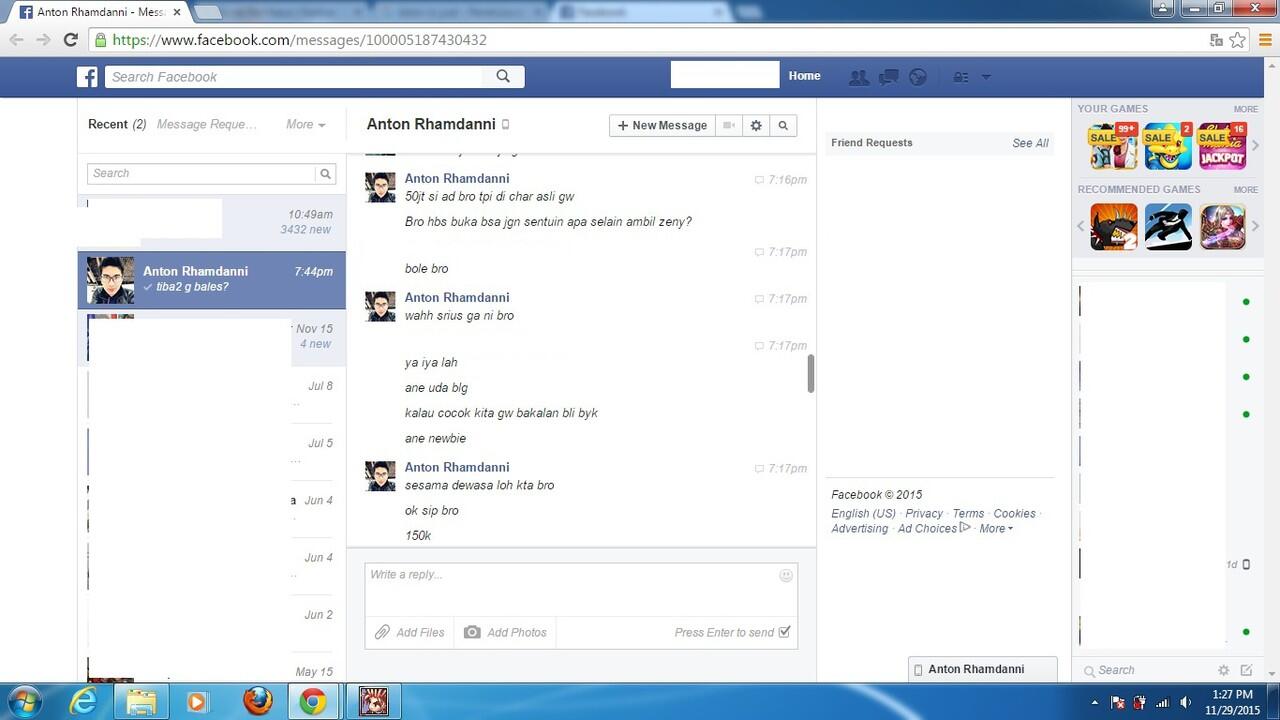Click the Home link in the top bar
Image resolution: width=1280 pixels, height=720 pixels.
pos(804,76)
